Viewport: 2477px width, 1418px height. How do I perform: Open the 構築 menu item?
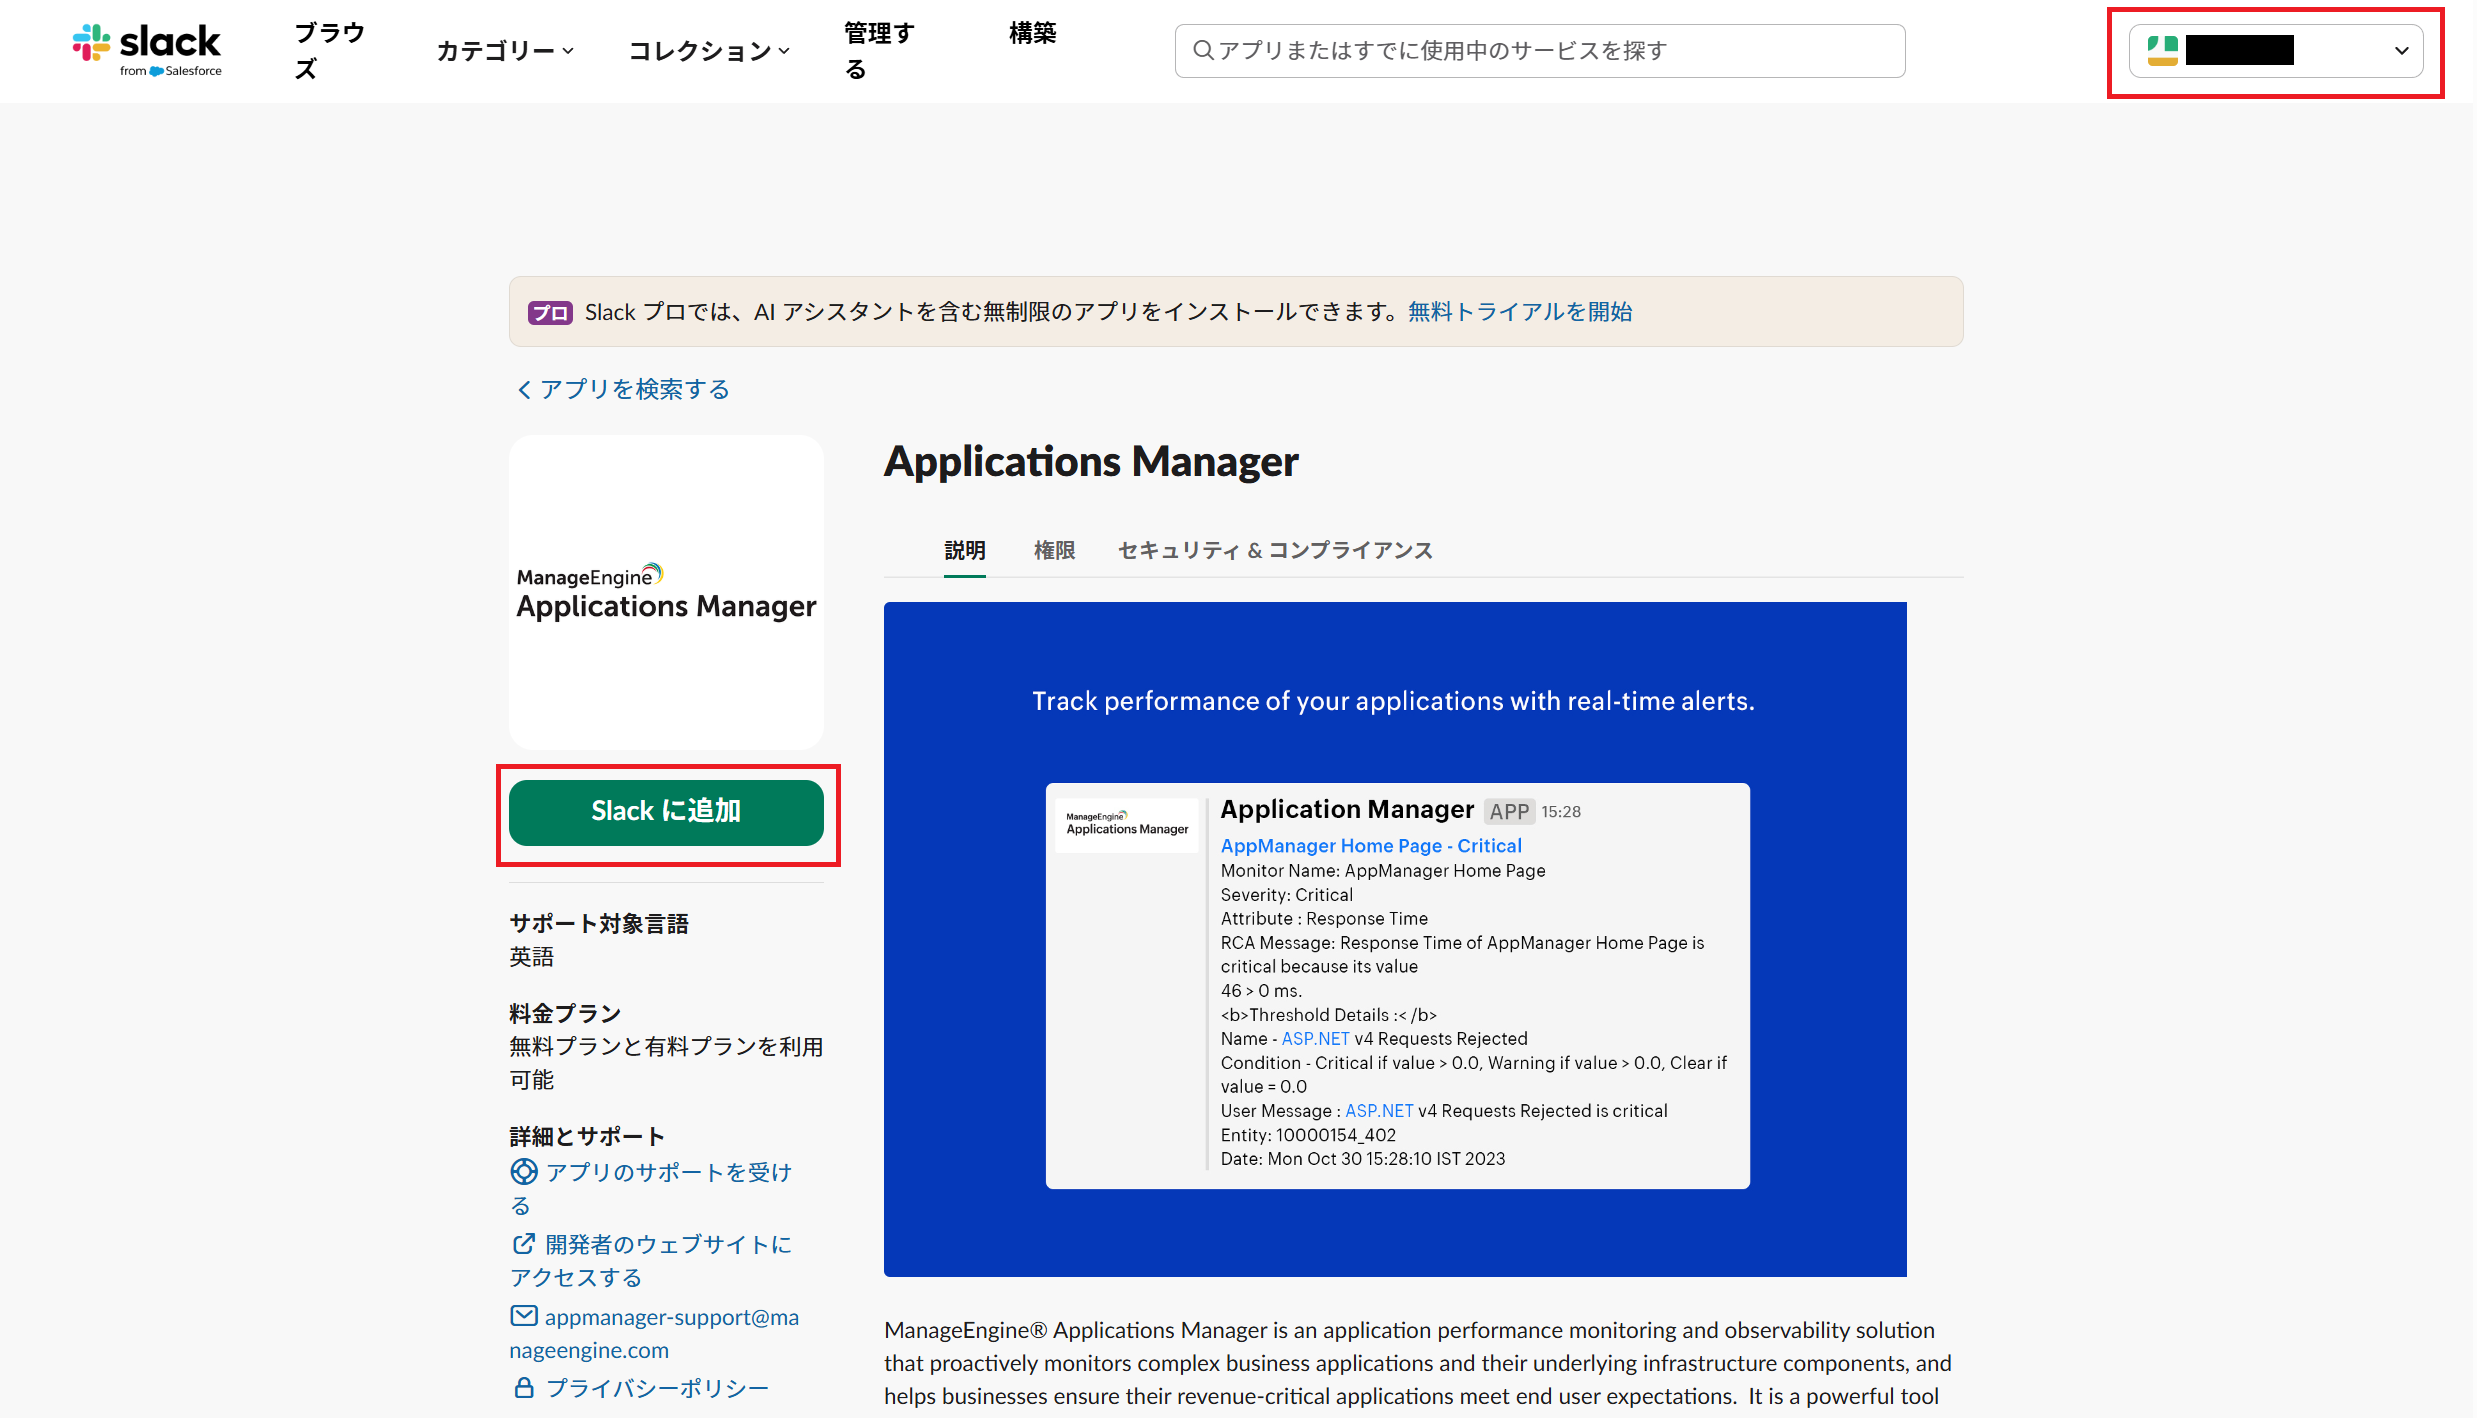click(1032, 33)
